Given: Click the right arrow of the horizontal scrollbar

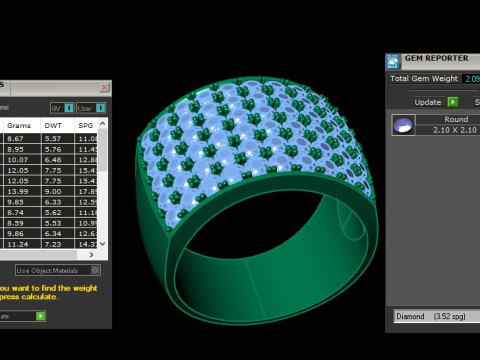Looking at the screenshot, I should (92, 255).
